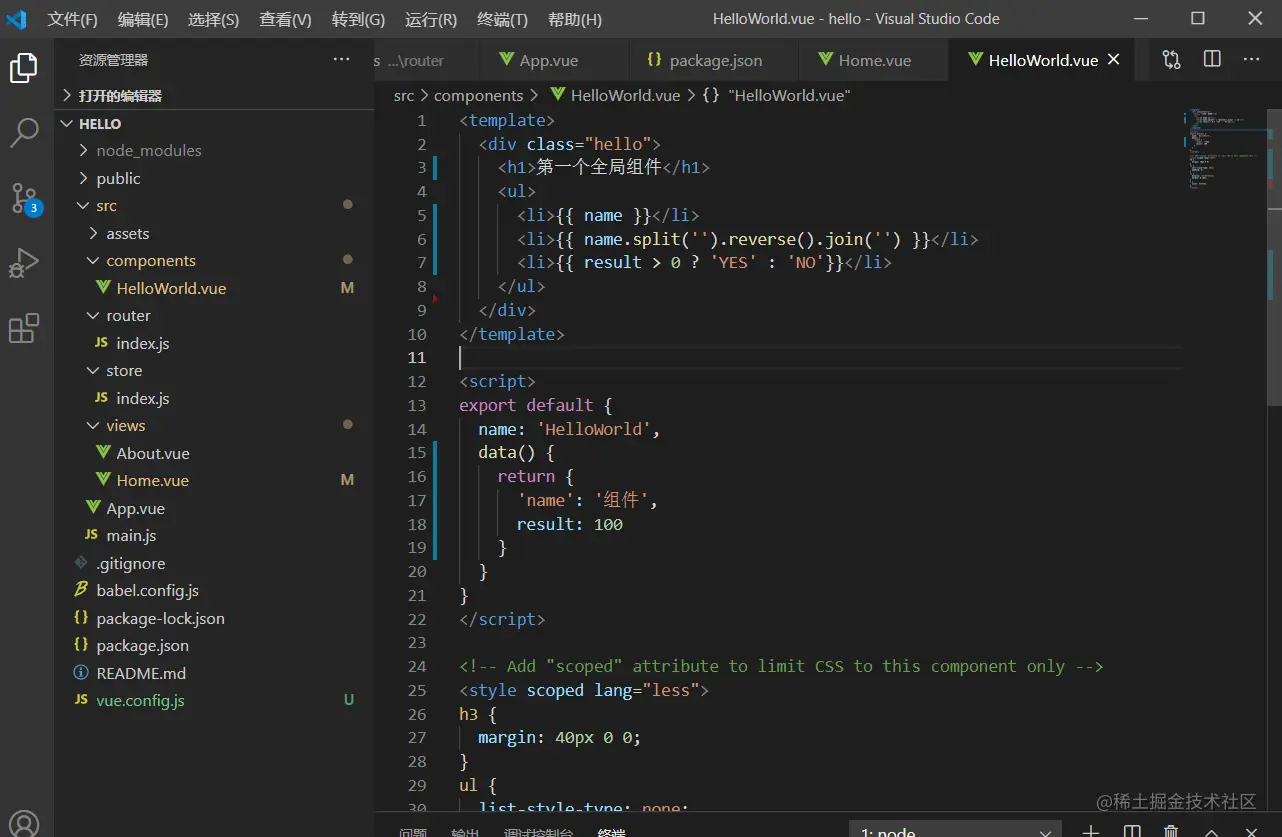Image resolution: width=1282 pixels, height=837 pixels.
Task: Switch to the Home.vue editor tab
Action: tap(873, 61)
